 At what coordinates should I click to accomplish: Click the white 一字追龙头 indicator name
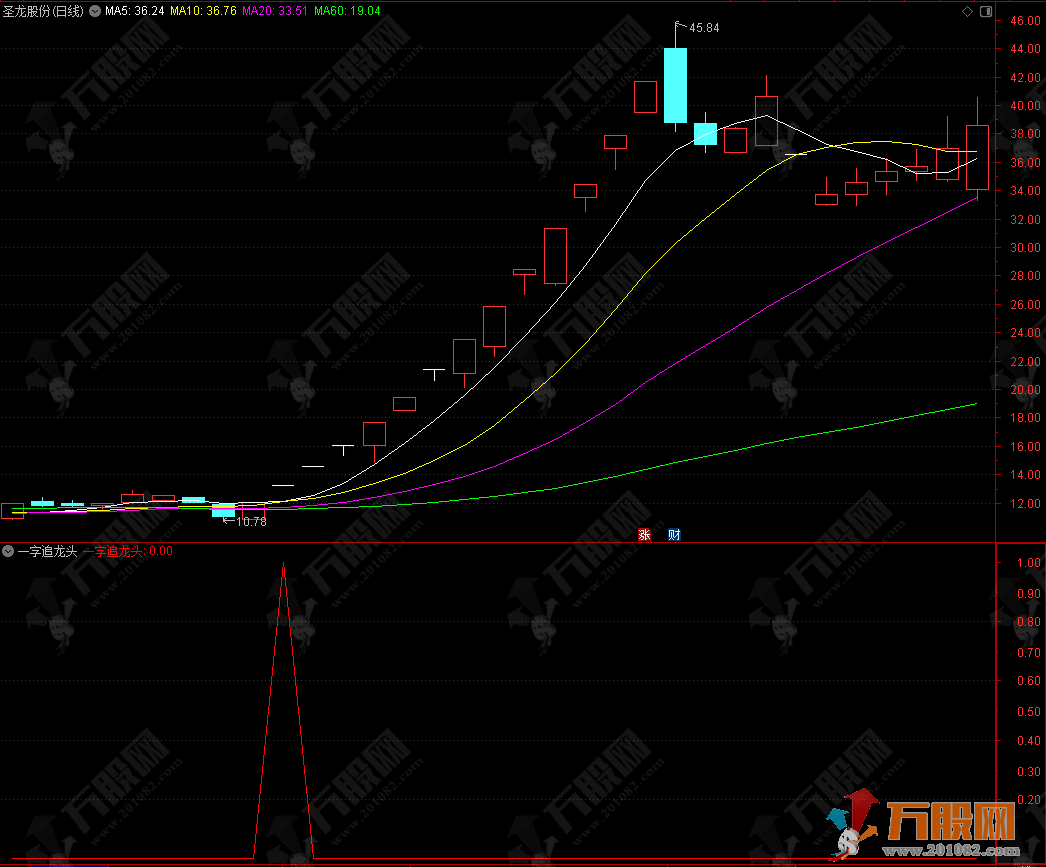pos(47,550)
